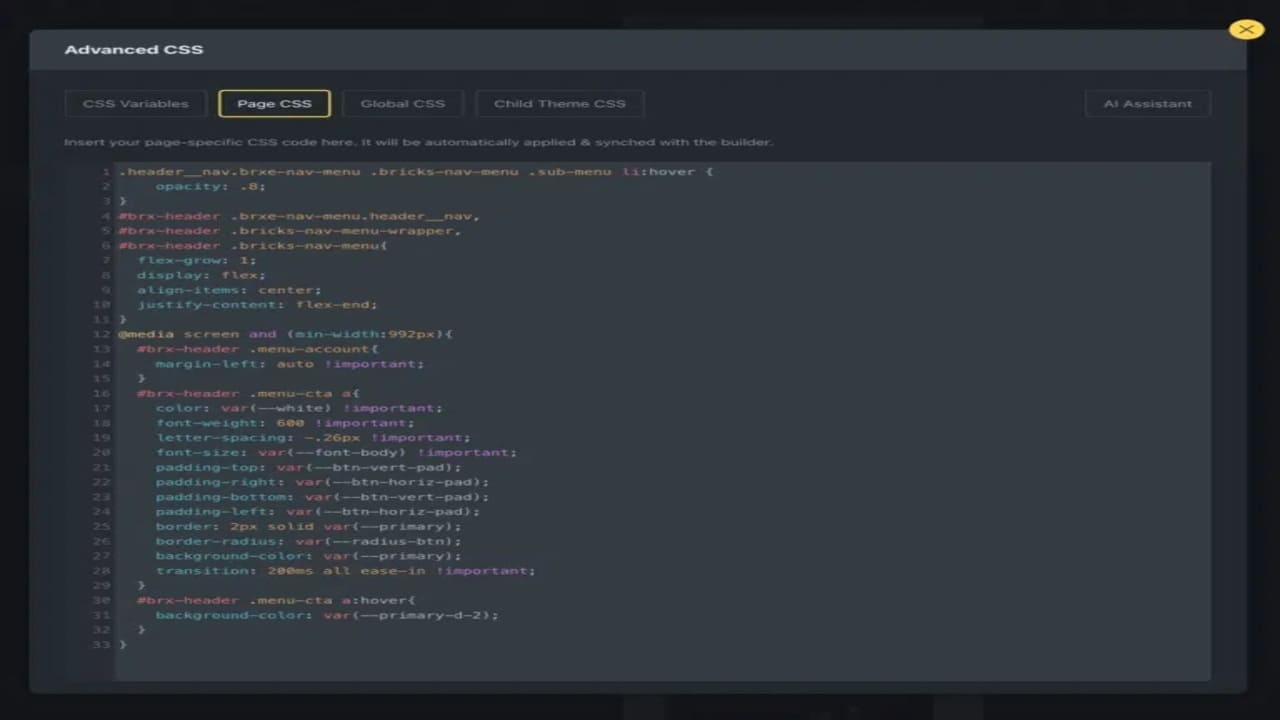Select the Page CSS tab
Viewport: 1280px width, 720px height.
(x=274, y=104)
